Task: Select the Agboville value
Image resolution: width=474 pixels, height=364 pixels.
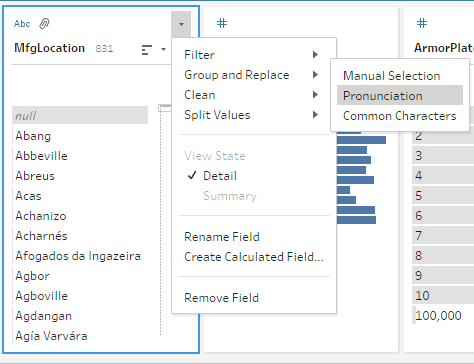Action: click(80, 296)
